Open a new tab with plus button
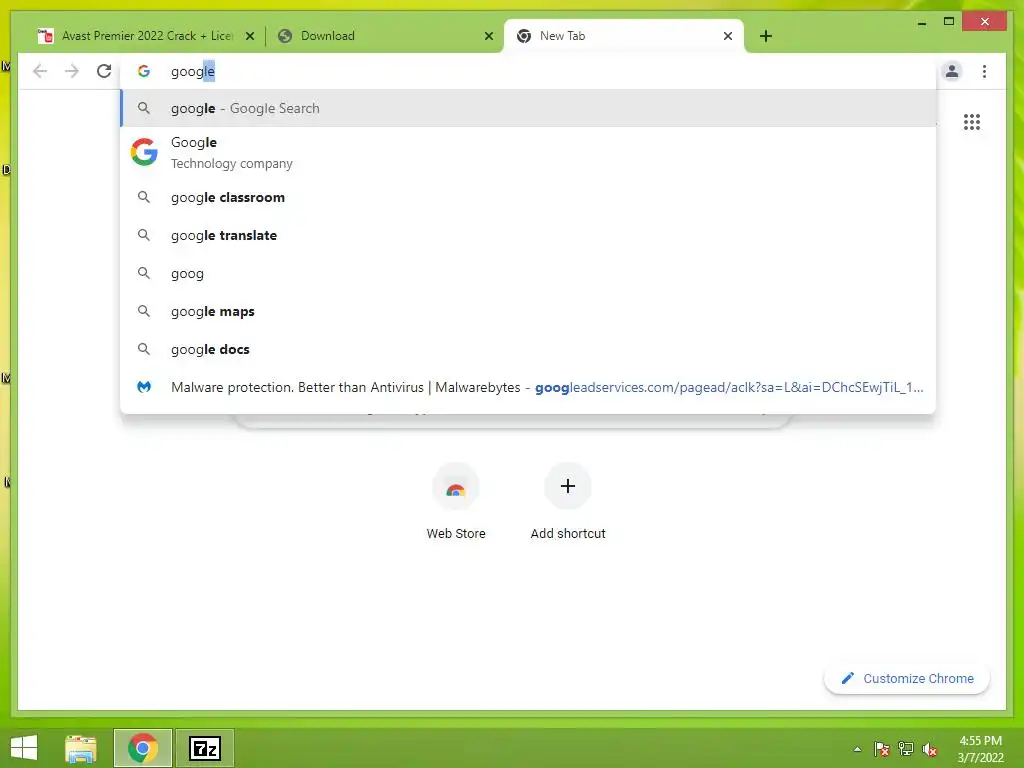The image size is (1024, 768). (x=766, y=36)
